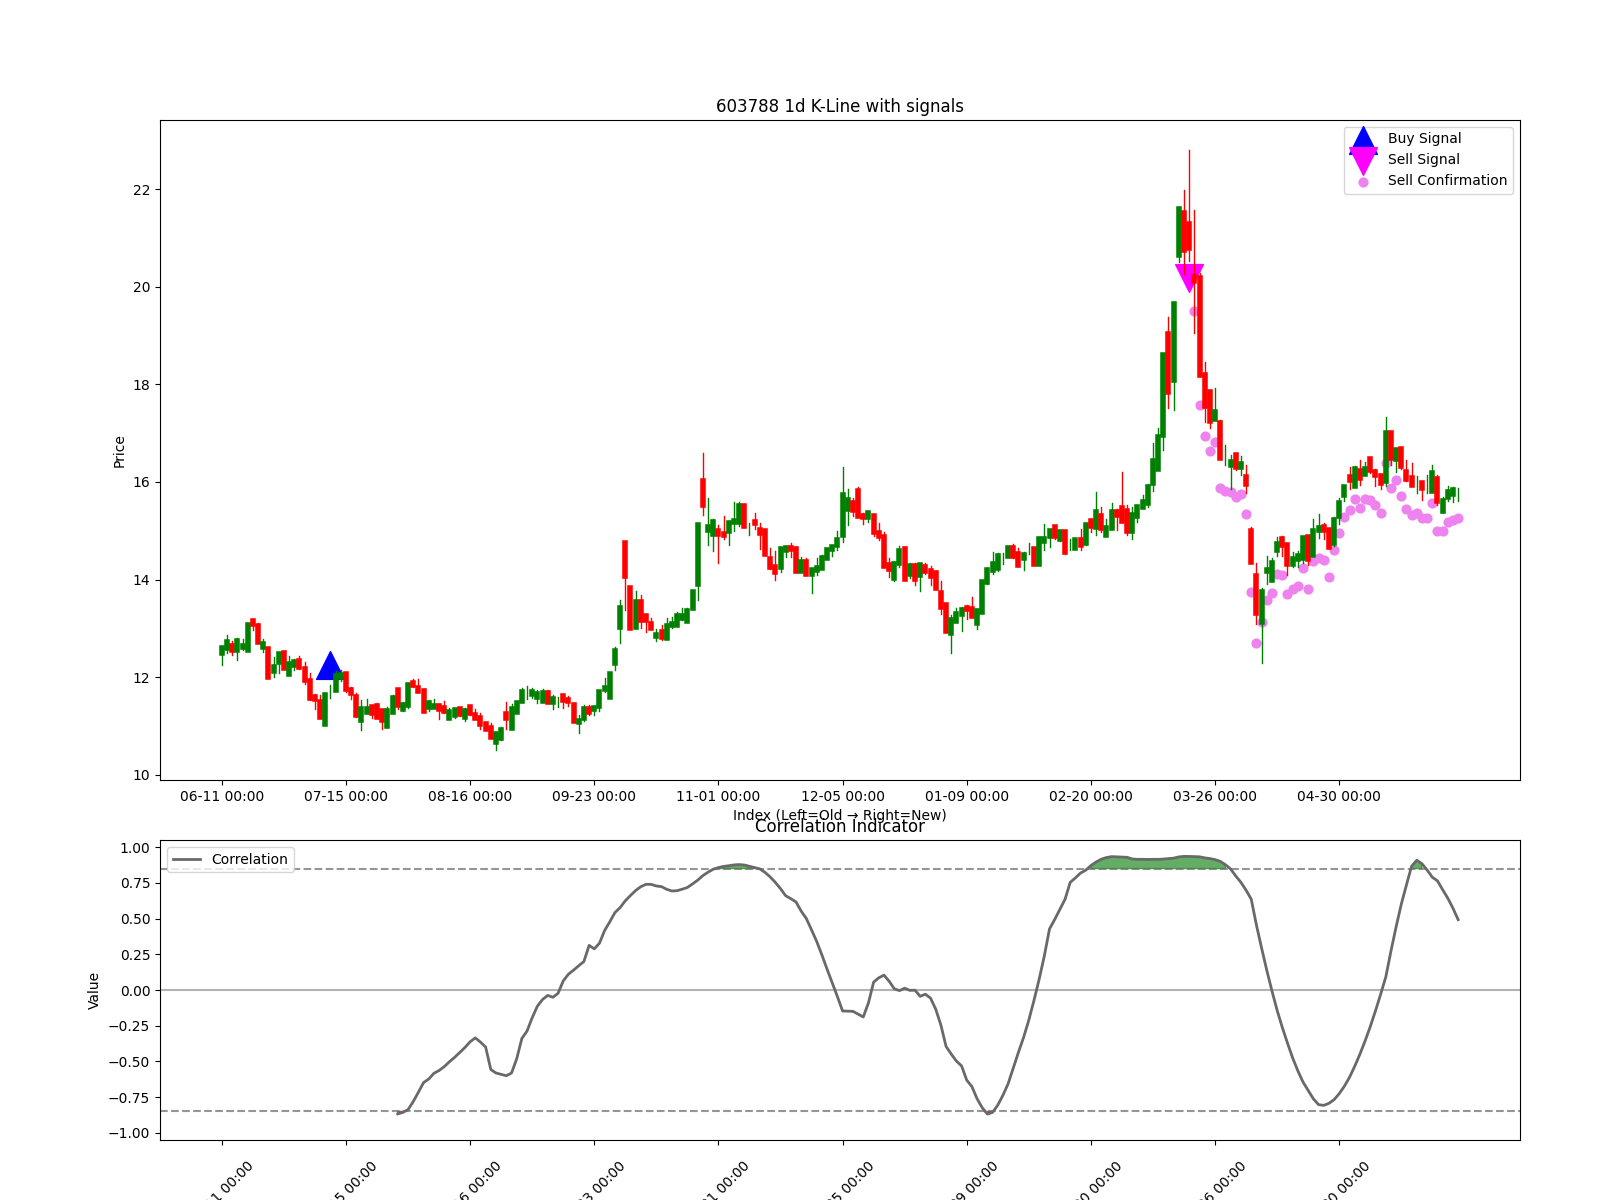The width and height of the screenshot is (1600, 1200).
Task: Click the 'Price' y-axis label
Action: pos(120,452)
